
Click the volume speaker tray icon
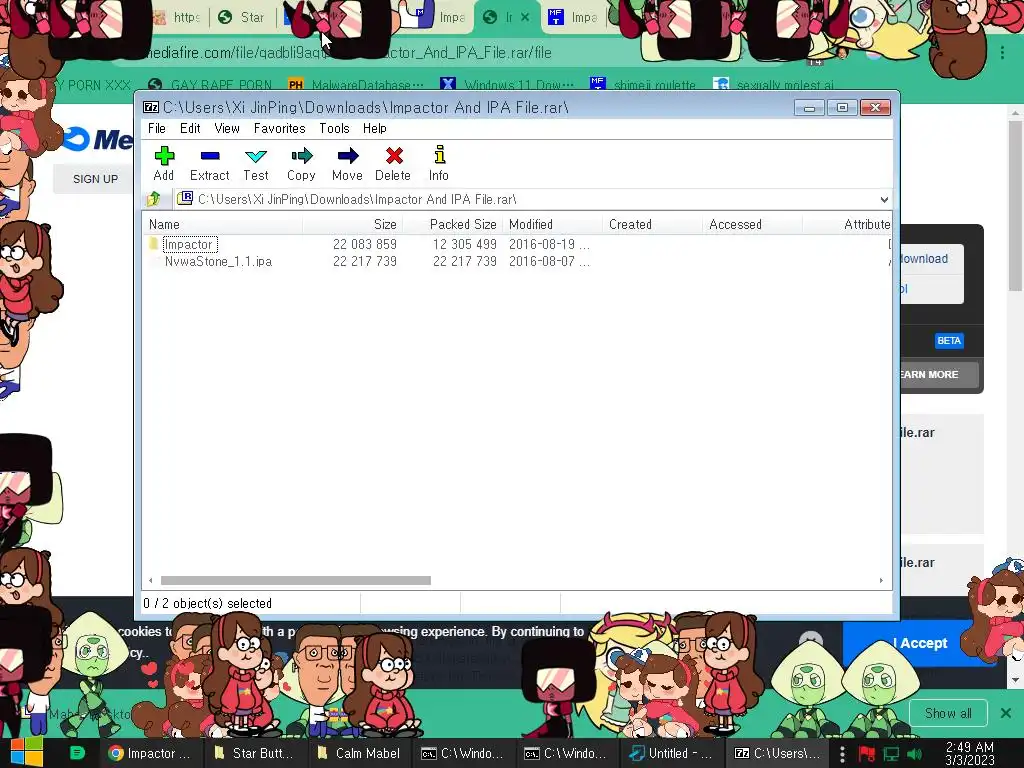click(914, 754)
